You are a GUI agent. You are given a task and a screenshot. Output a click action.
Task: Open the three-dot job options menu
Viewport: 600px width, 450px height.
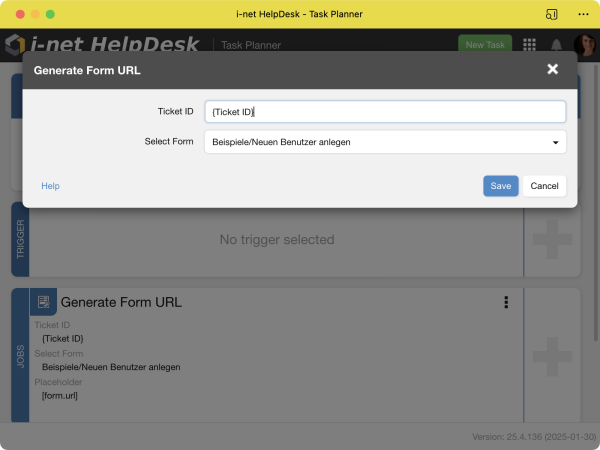pos(506,303)
